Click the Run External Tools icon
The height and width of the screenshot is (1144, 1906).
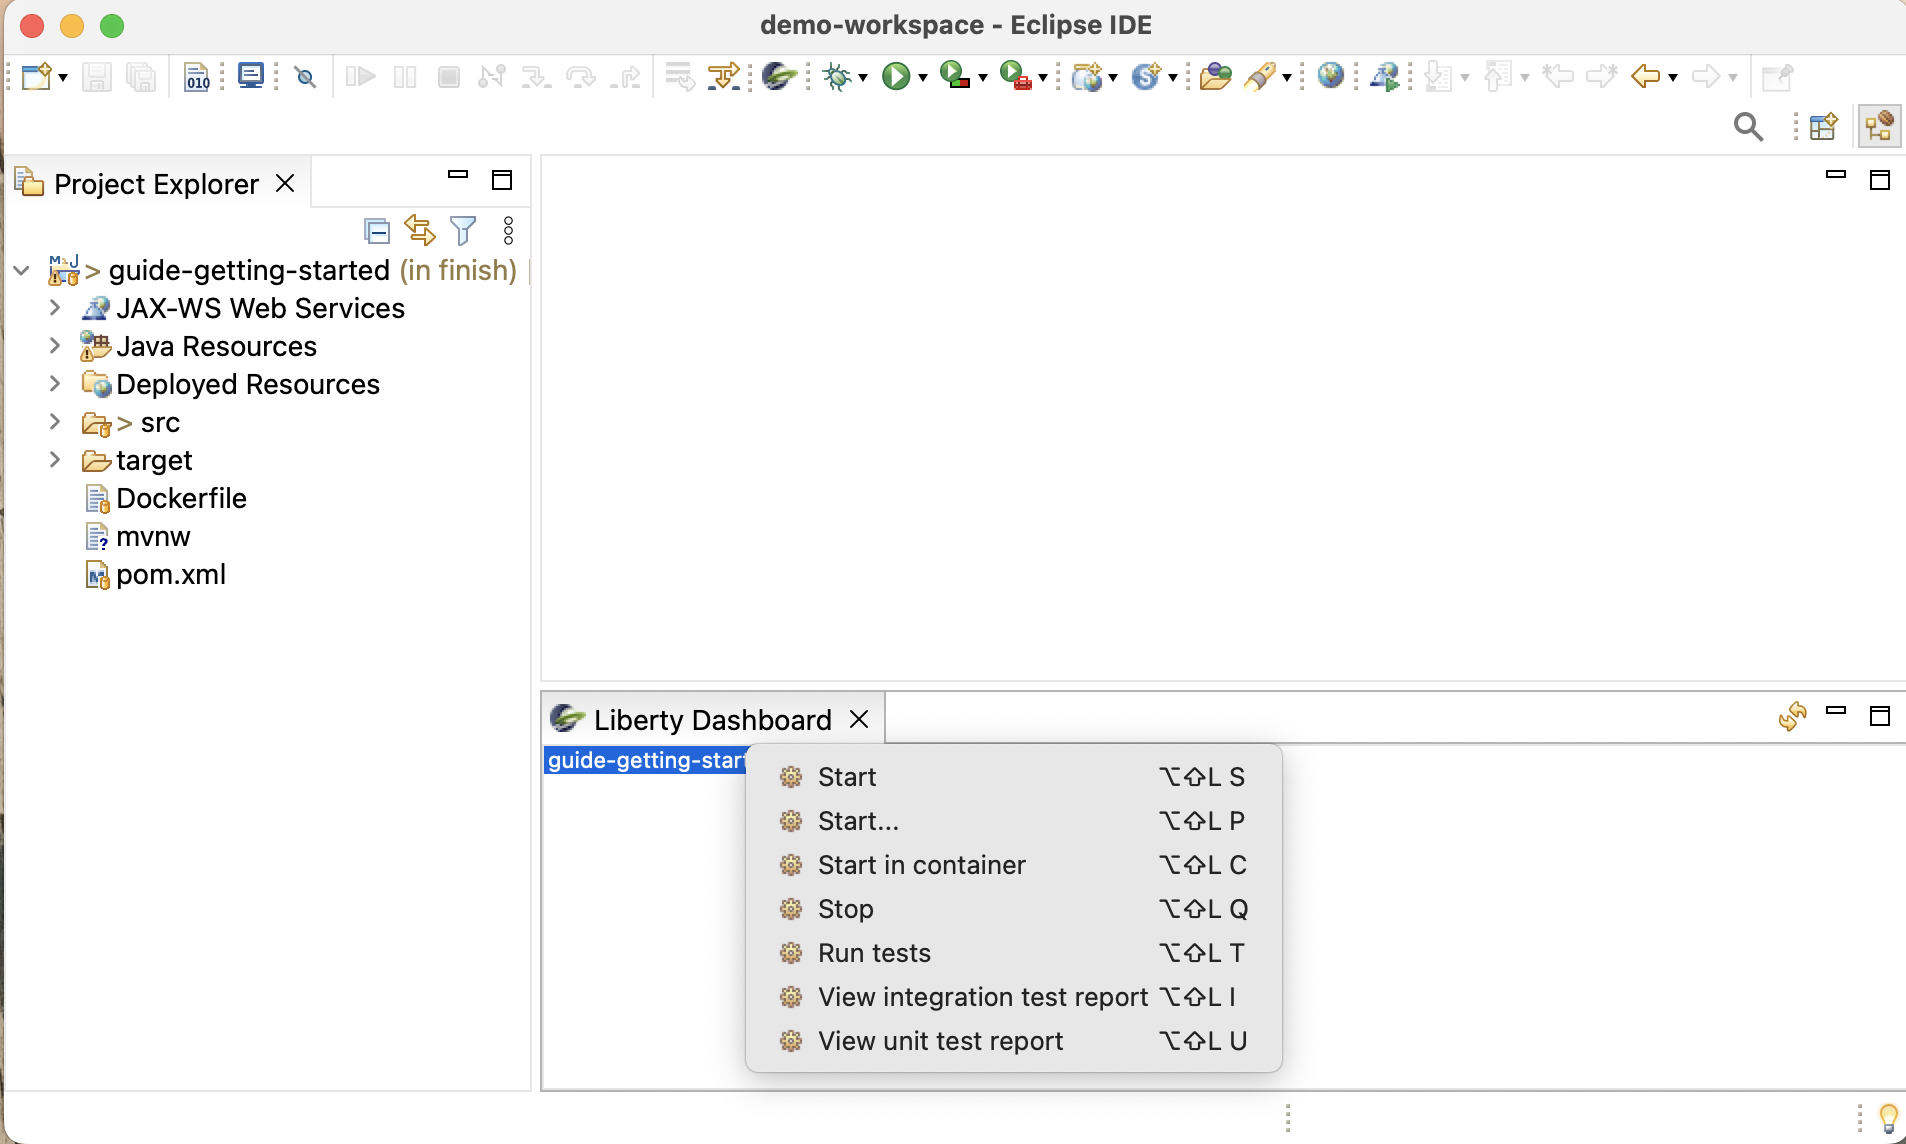[1015, 76]
